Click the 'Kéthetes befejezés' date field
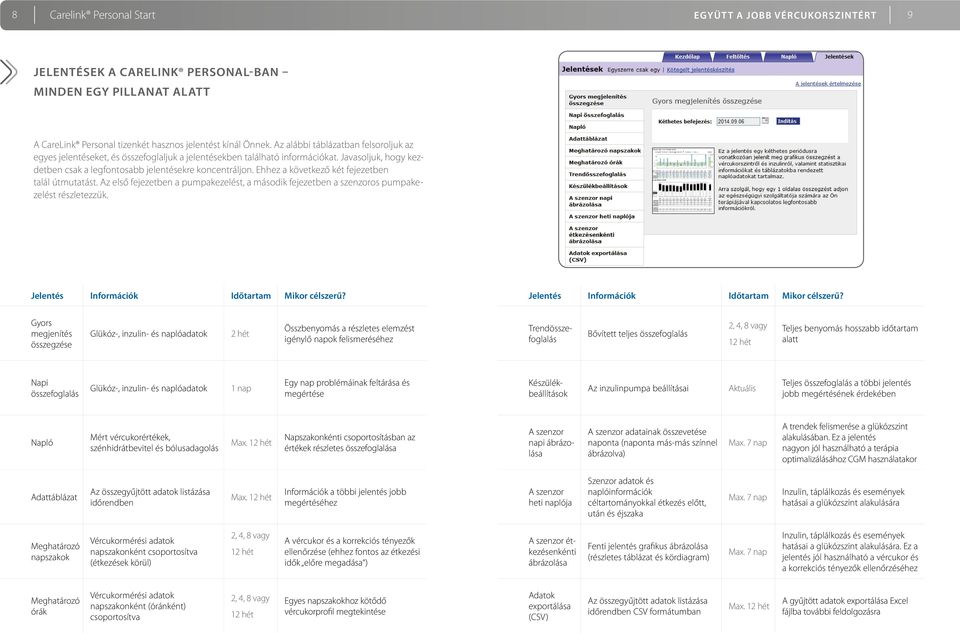The width and height of the screenshot is (960, 634). (x=738, y=121)
